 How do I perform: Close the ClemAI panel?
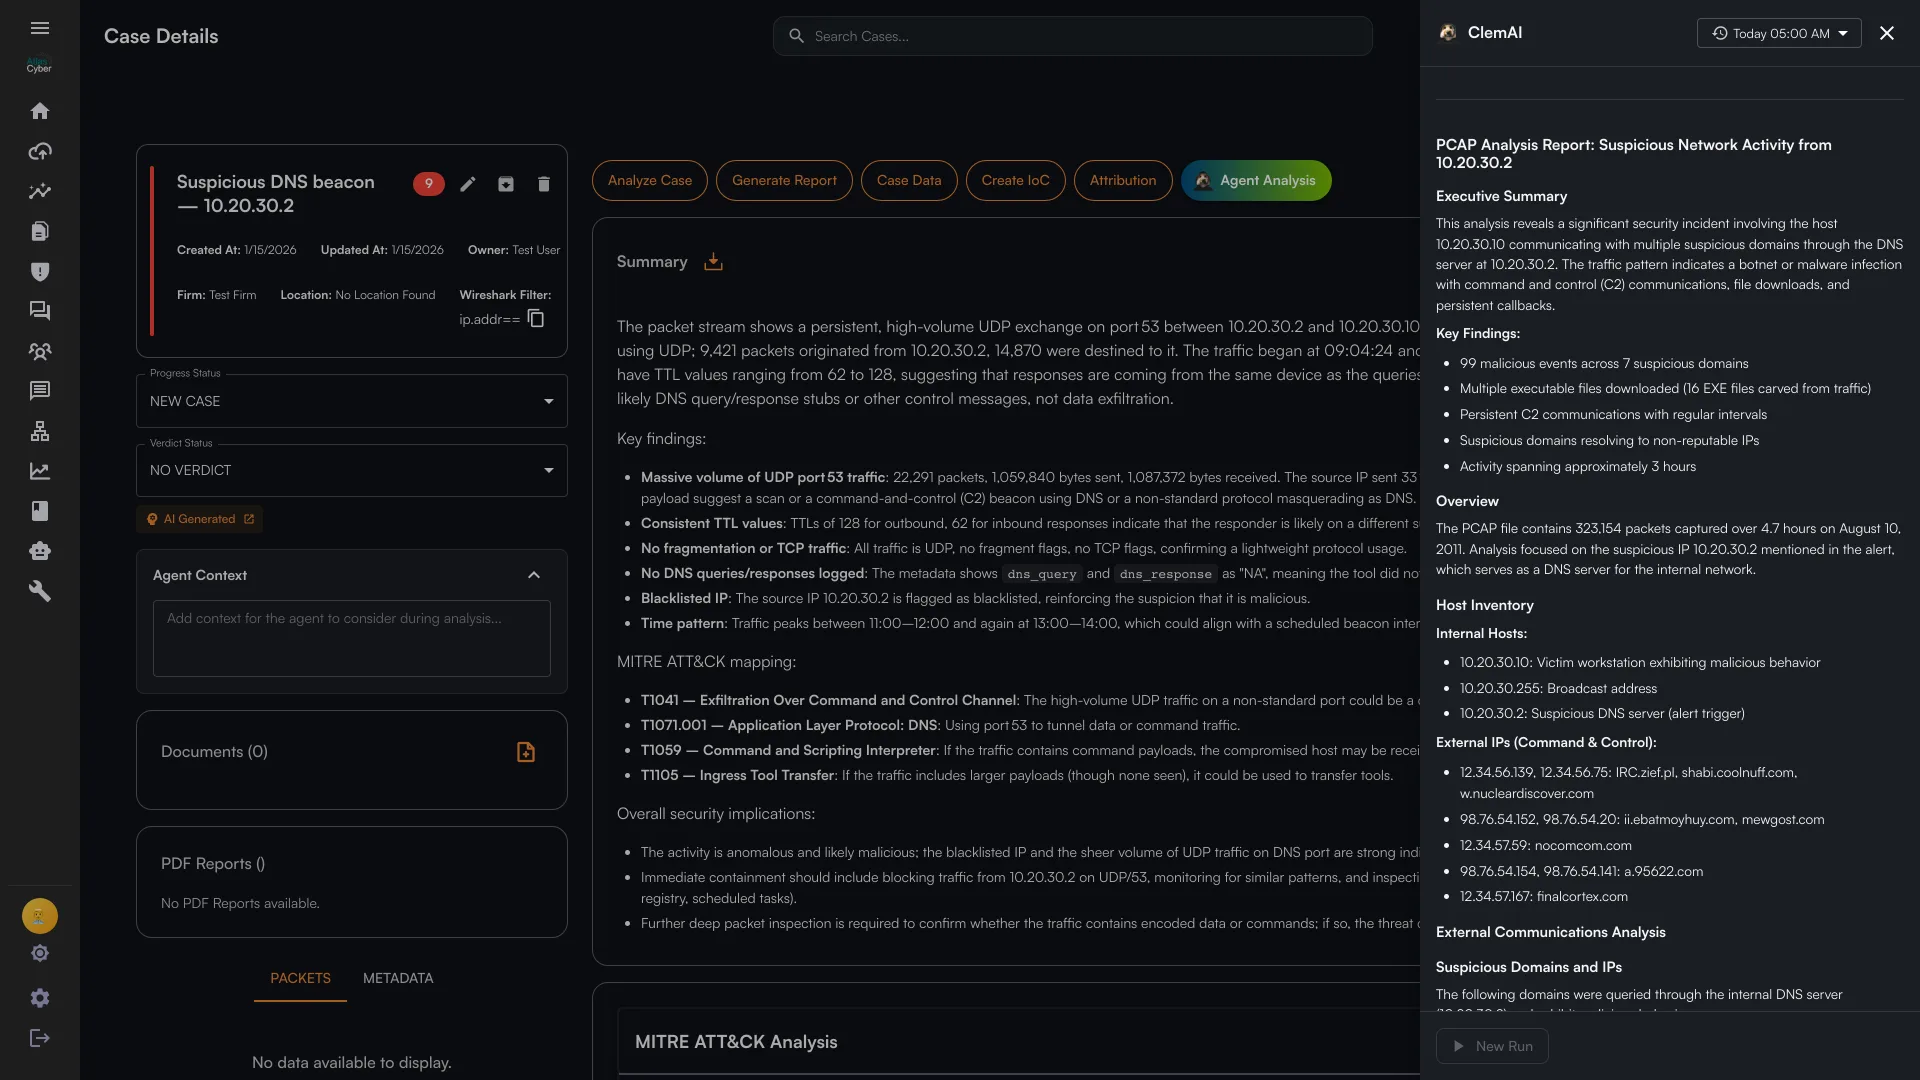pyautogui.click(x=1887, y=33)
